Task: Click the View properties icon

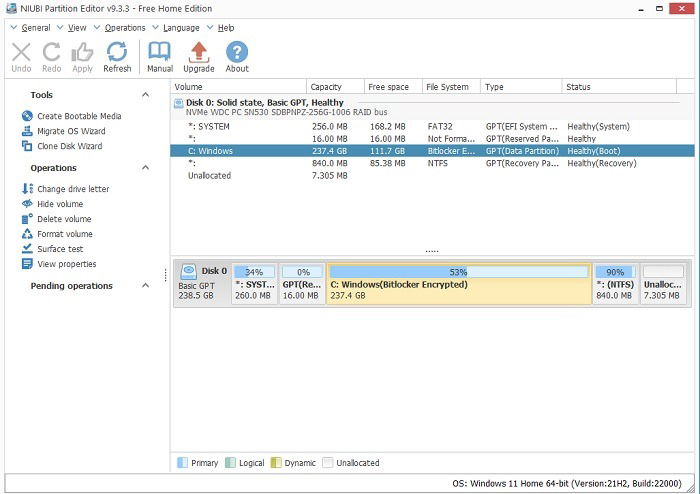Action: [x=27, y=264]
